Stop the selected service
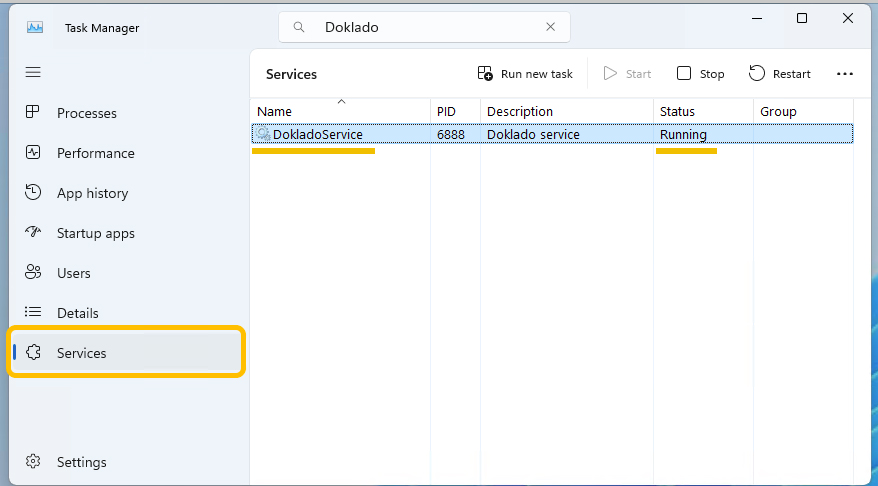The width and height of the screenshot is (878, 486). pyautogui.click(x=700, y=73)
